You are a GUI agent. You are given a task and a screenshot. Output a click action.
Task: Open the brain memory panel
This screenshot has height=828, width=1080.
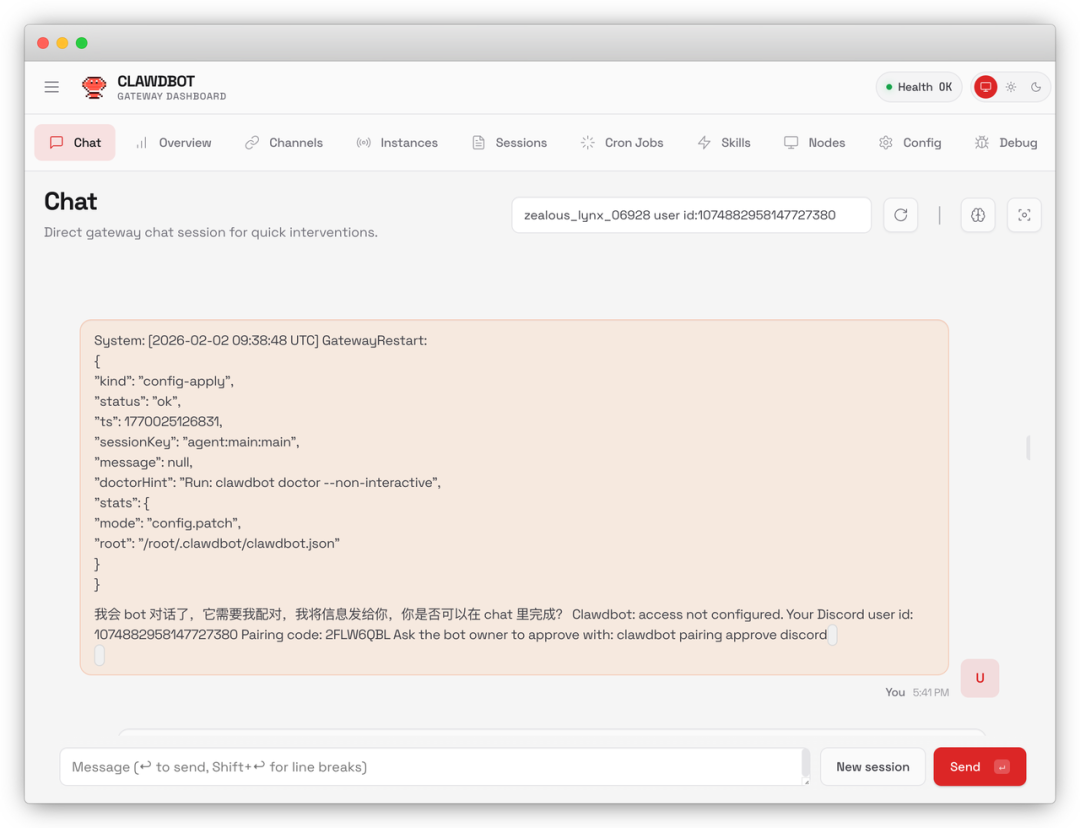point(977,215)
